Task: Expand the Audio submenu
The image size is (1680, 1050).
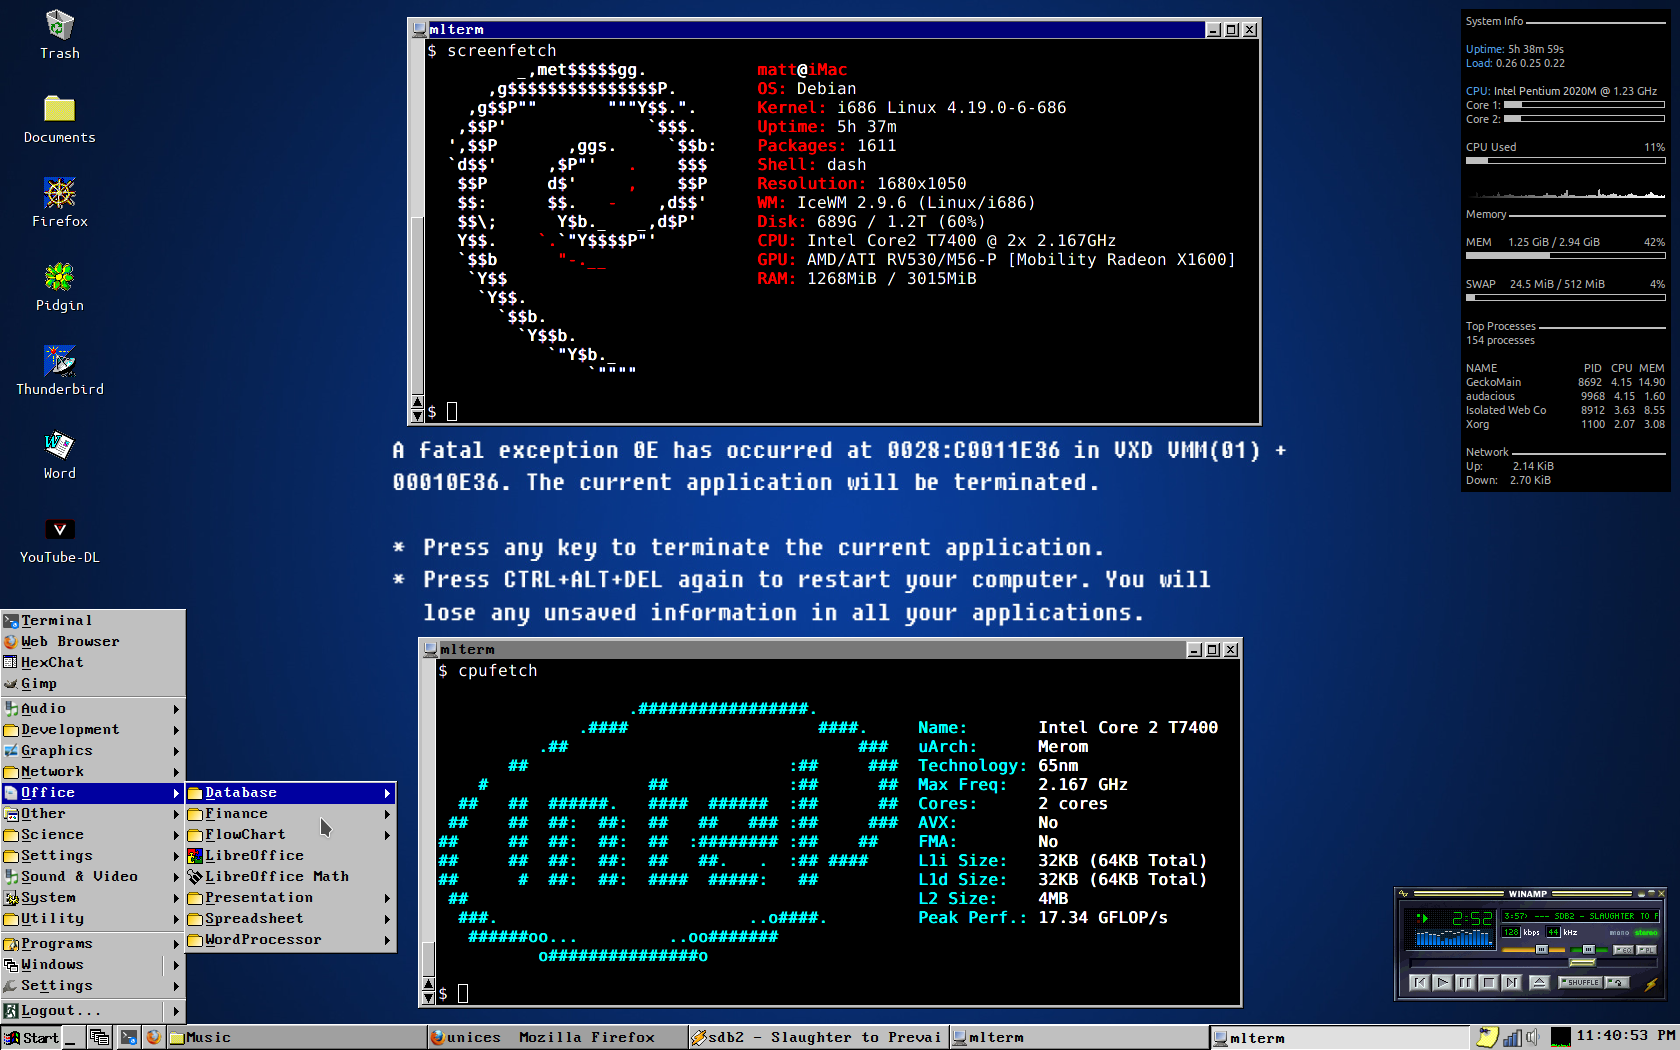Action: pyautogui.click(x=93, y=709)
